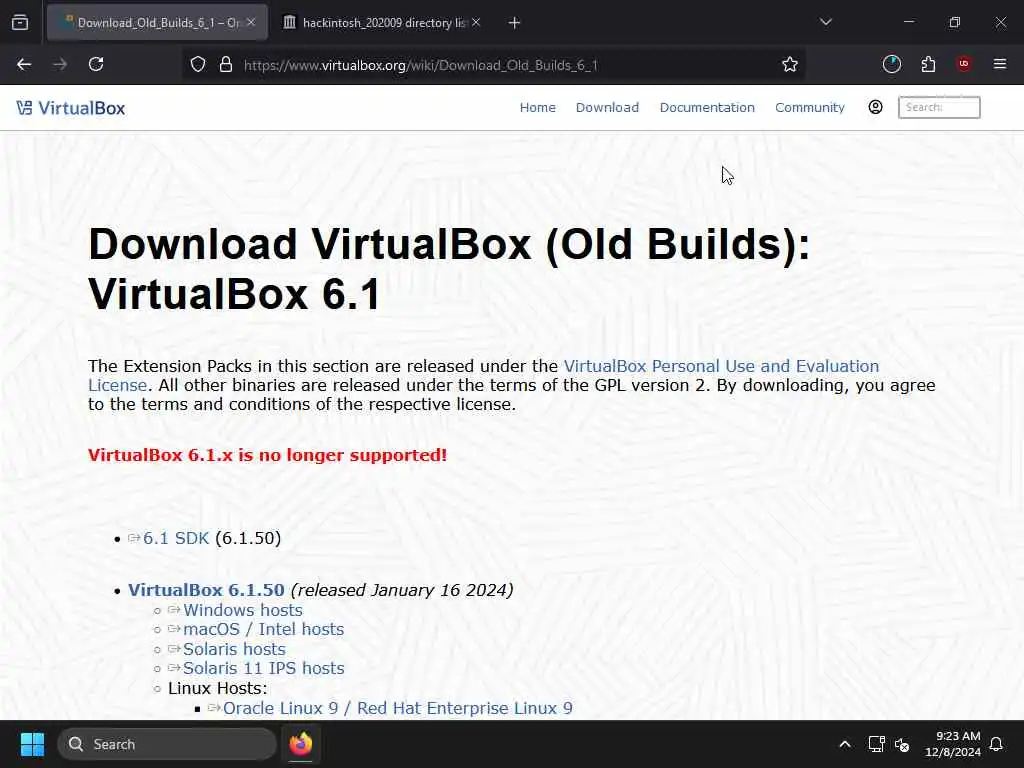Open a new browser tab
This screenshot has height=768, width=1024.
click(x=514, y=23)
